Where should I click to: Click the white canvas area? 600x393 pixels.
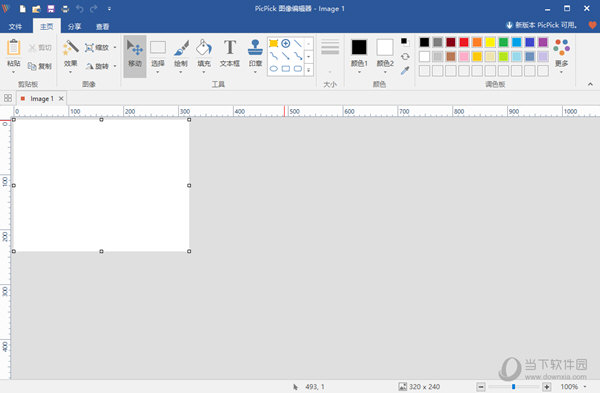click(101, 186)
